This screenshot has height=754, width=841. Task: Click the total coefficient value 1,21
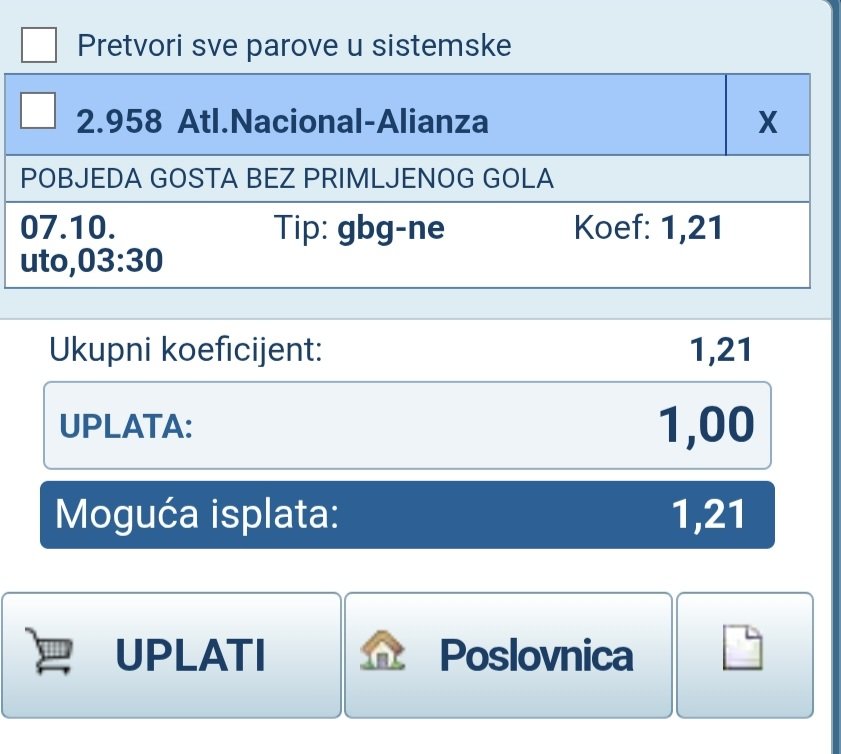click(720, 350)
